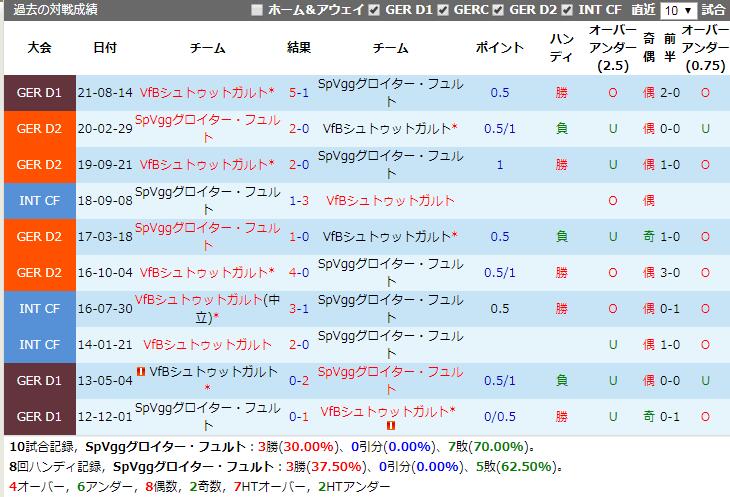
Task: Click half-time score 2-0 in 21-08-14 row
Action: tap(670, 93)
